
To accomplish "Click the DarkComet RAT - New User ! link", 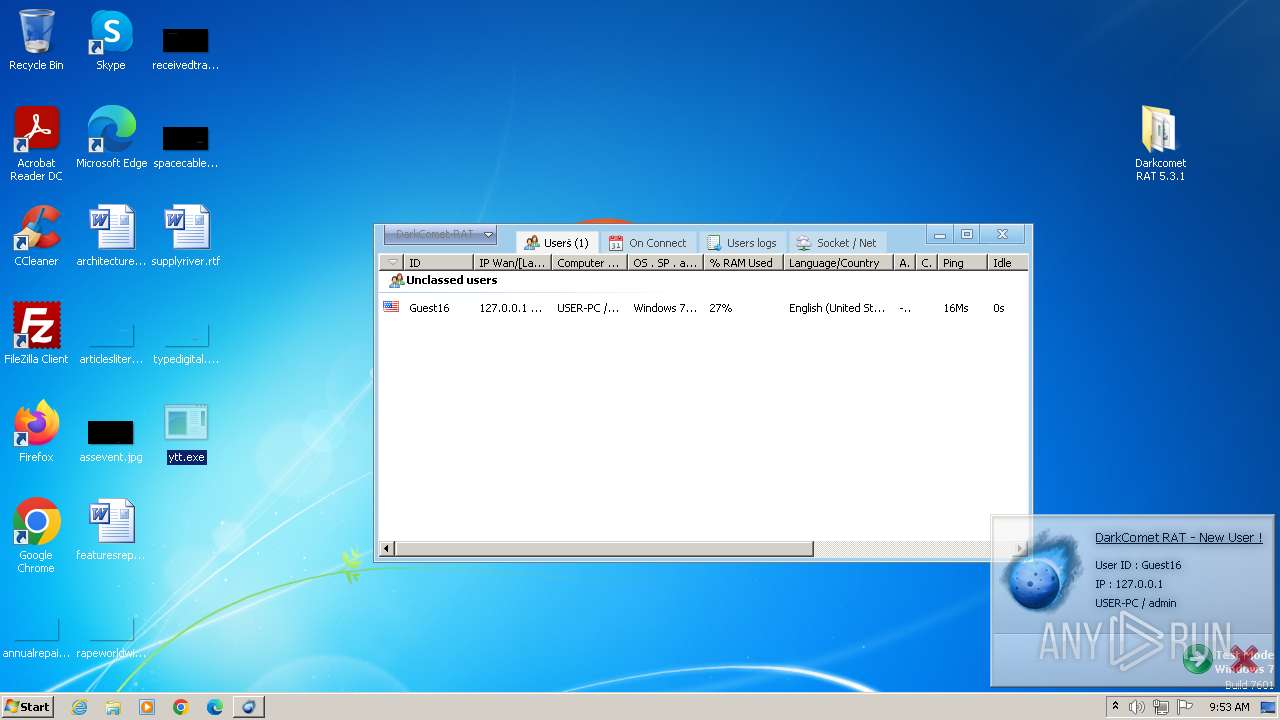I will [1178, 538].
